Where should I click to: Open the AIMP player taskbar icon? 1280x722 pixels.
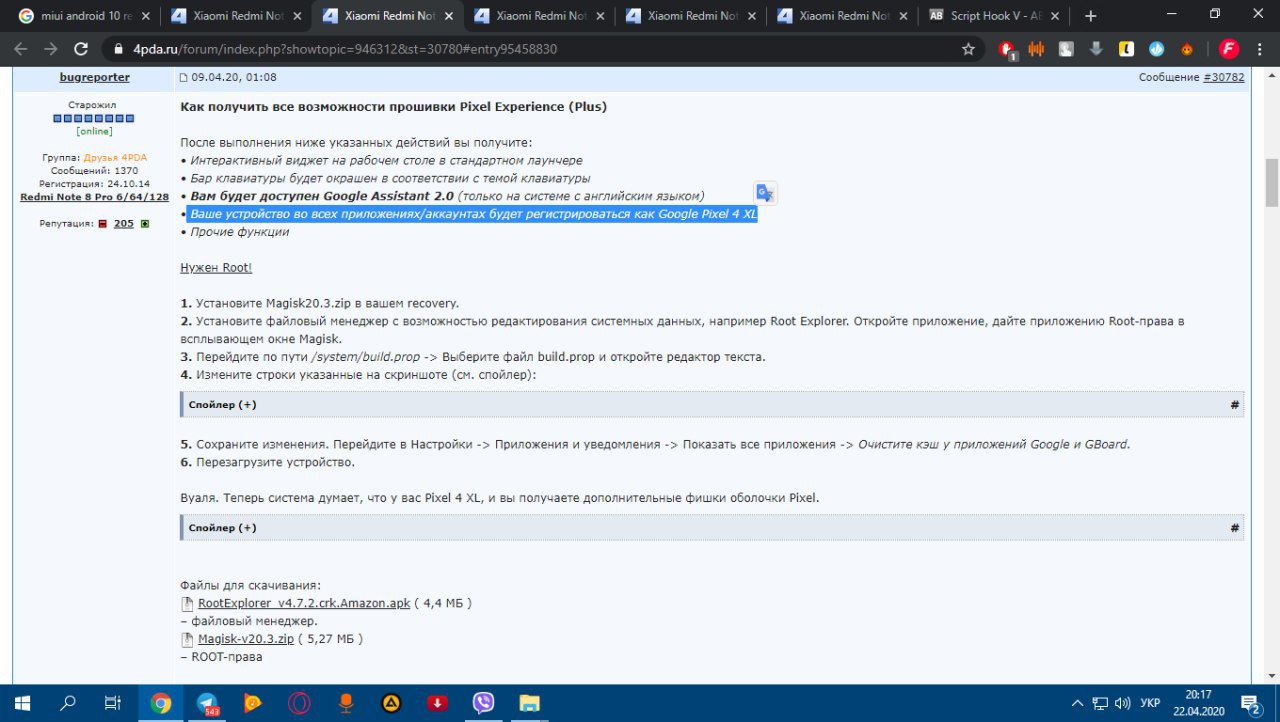pos(391,703)
